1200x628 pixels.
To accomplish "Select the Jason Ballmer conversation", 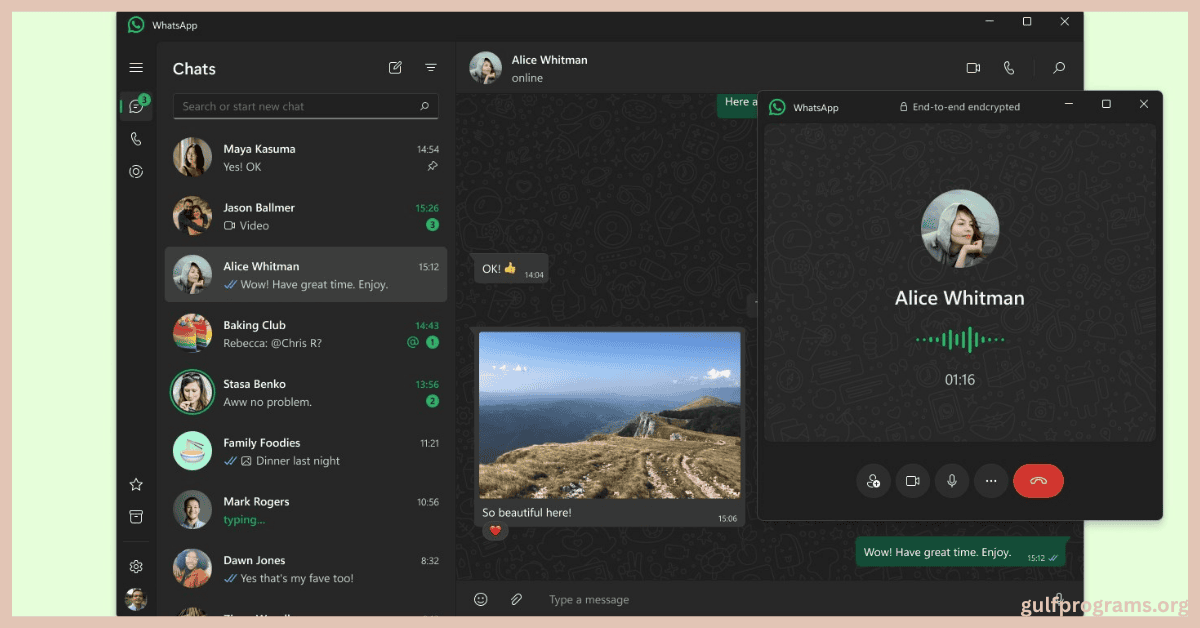I will 305,216.
